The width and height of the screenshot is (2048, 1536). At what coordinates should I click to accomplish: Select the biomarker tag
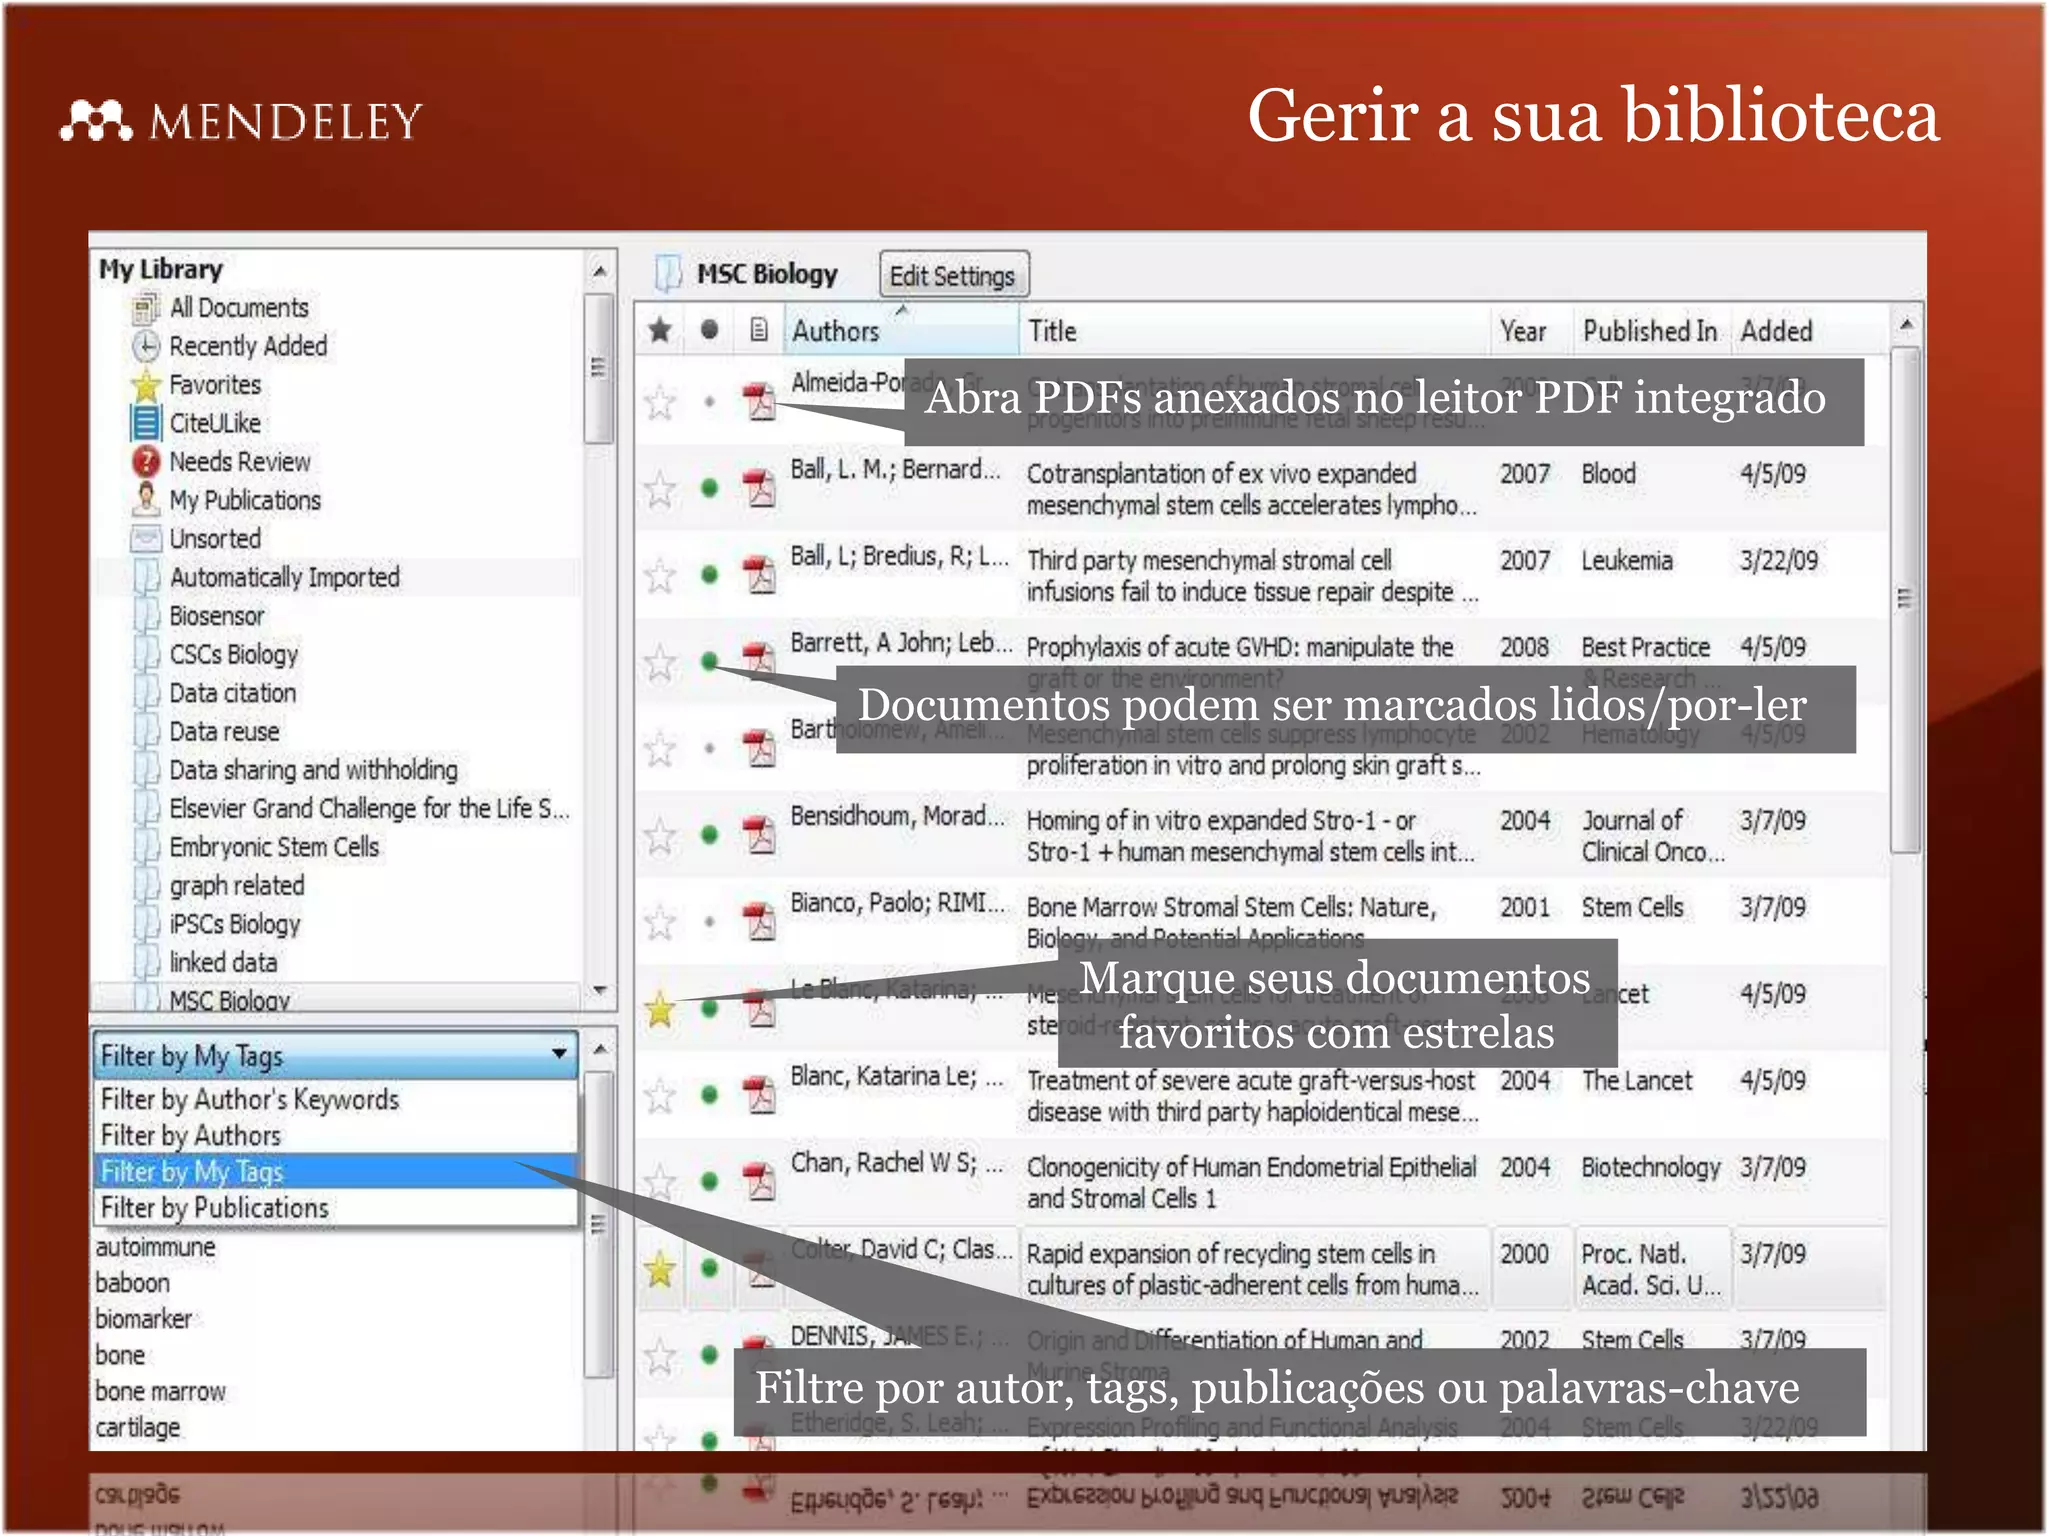click(143, 1319)
